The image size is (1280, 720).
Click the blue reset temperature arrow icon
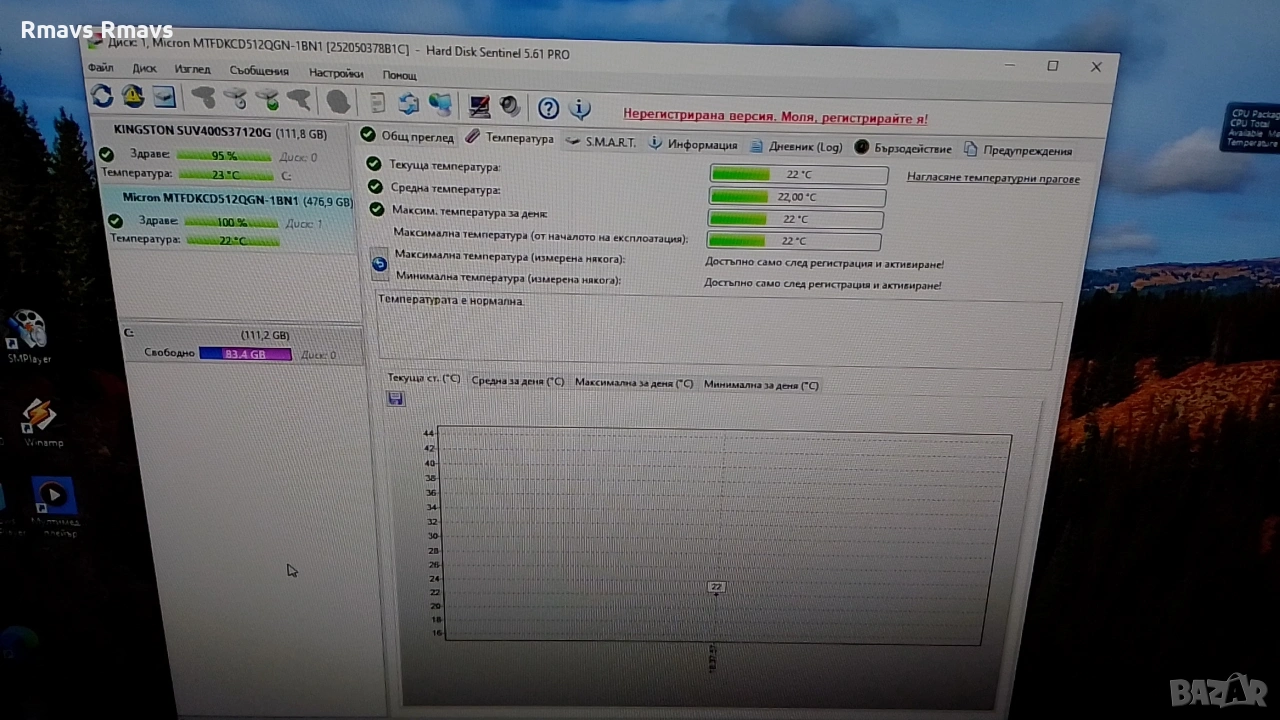pyautogui.click(x=379, y=264)
